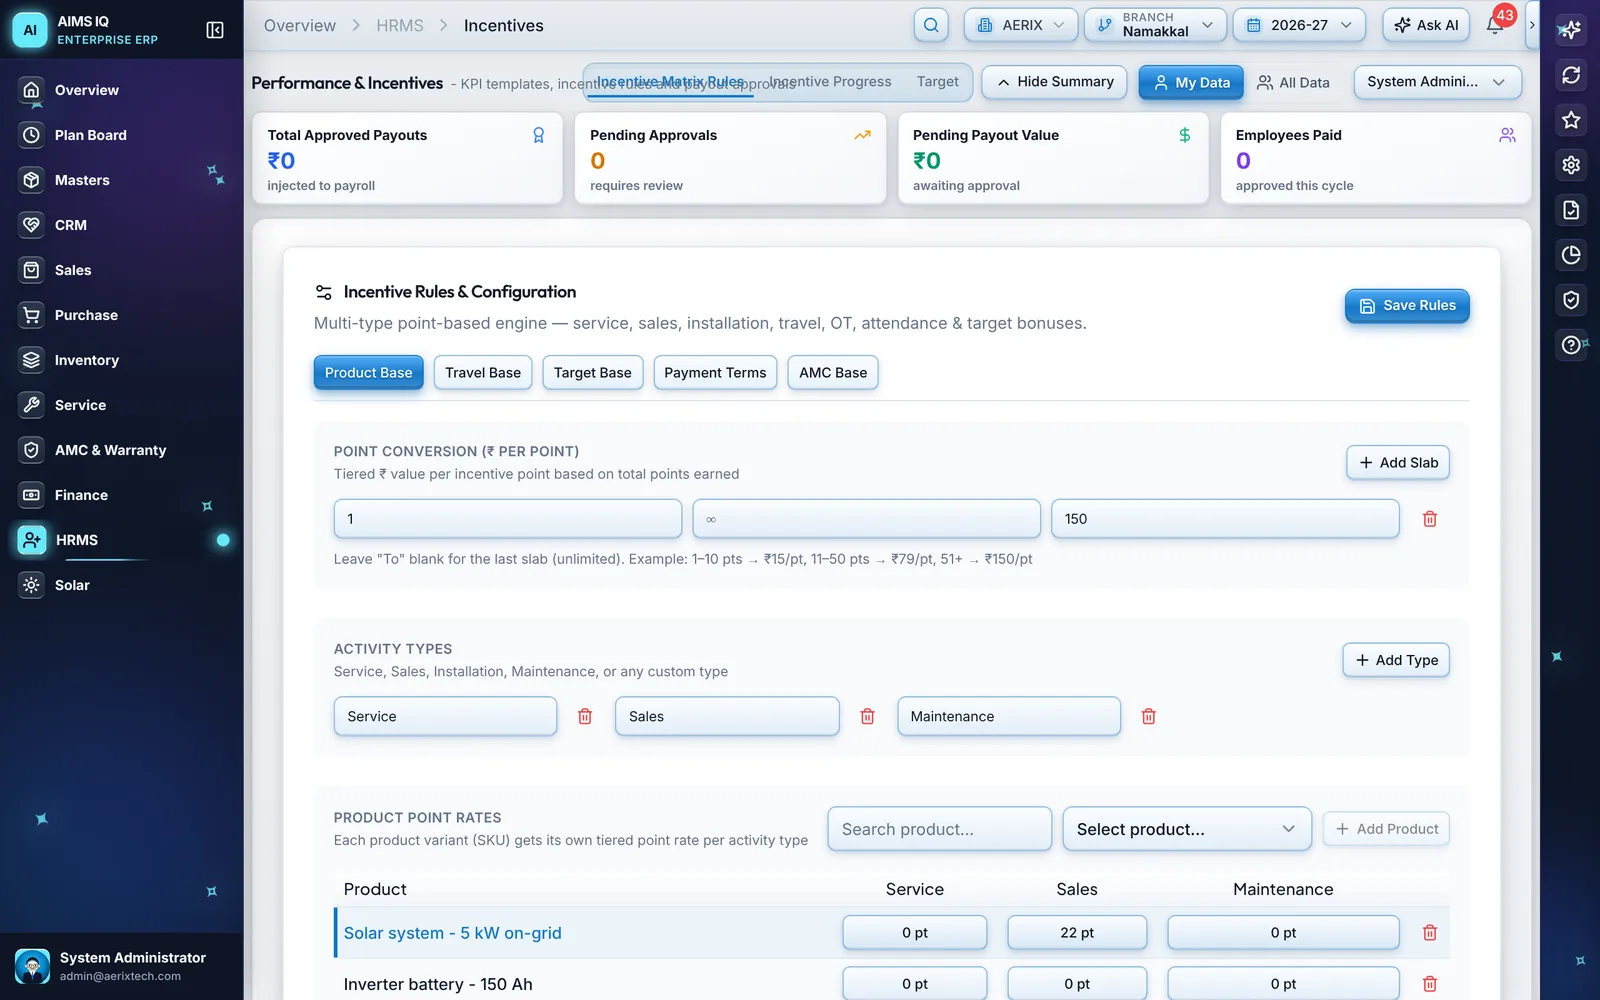1600x1000 pixels.
Task: Switch to Incentive Progress tab
Action: click(830, 81)
